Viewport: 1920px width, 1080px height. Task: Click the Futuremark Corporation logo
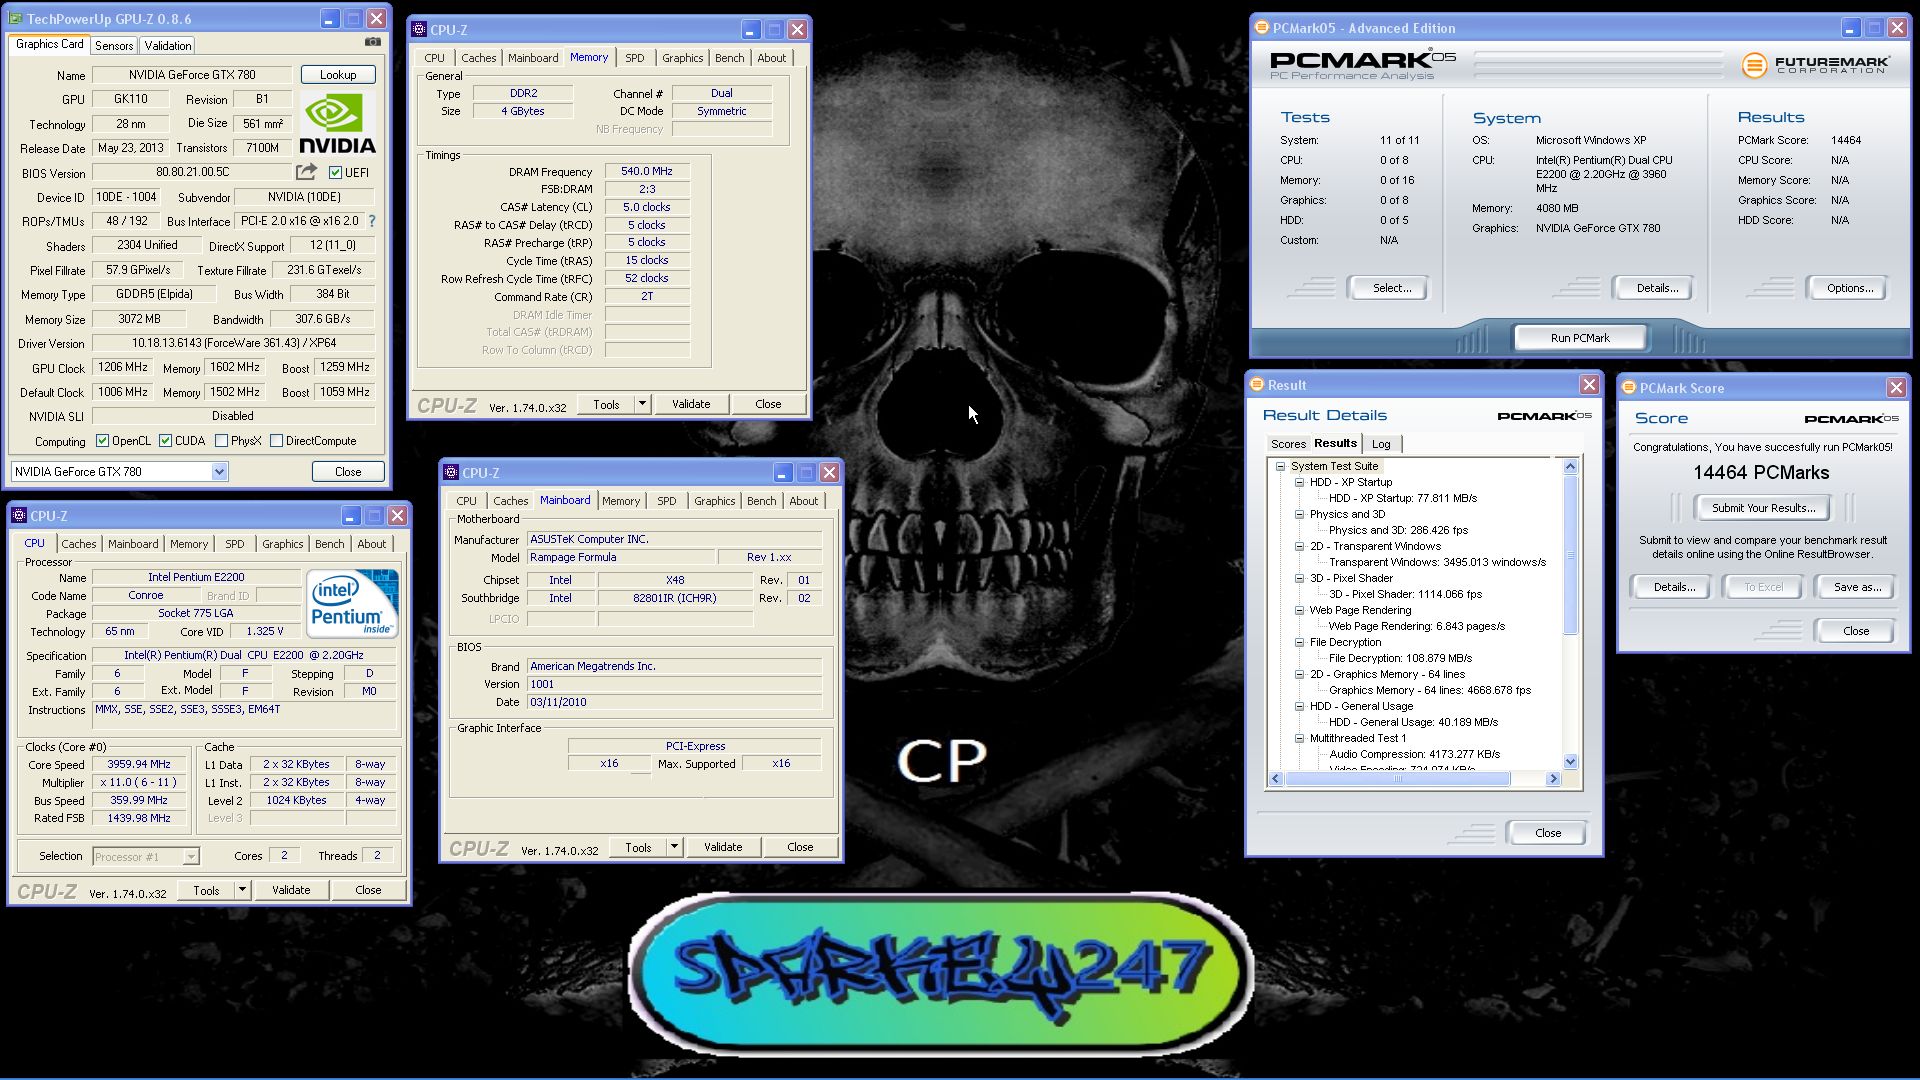[1815, 66]
